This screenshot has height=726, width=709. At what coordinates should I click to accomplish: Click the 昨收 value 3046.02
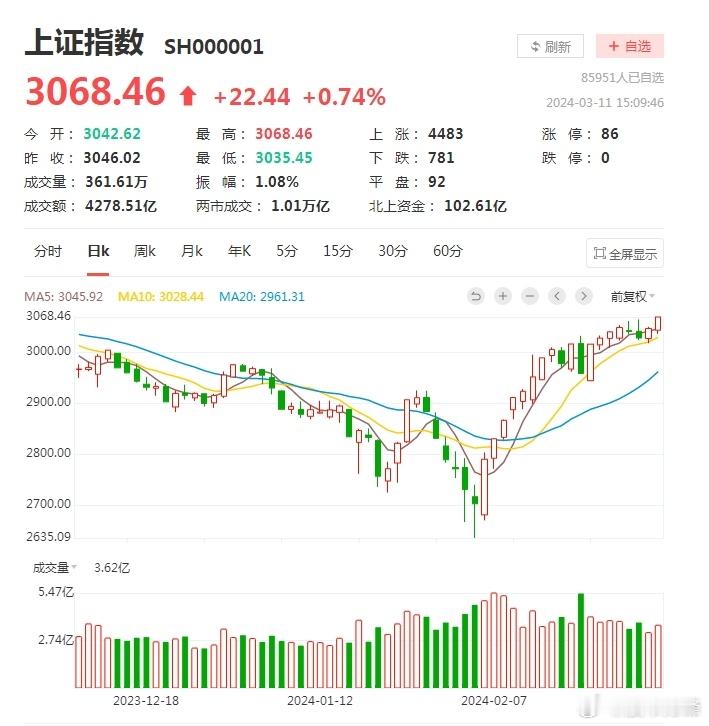coord(112,158)
